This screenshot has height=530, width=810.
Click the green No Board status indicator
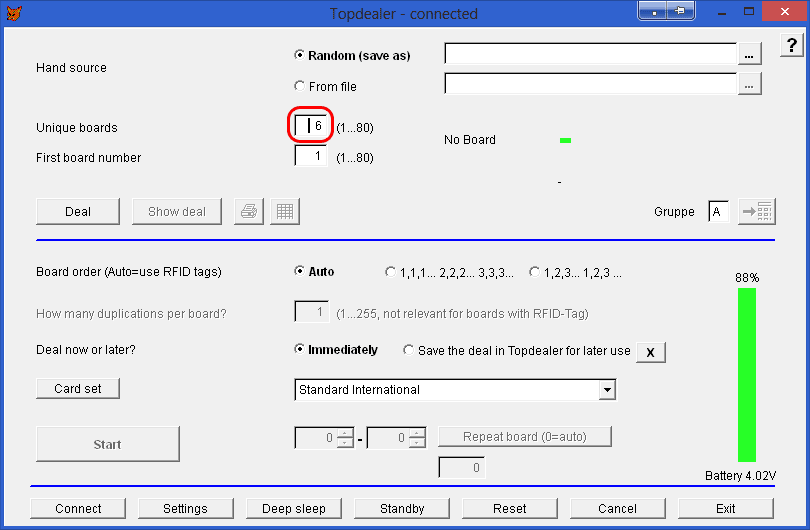point(565,140)
